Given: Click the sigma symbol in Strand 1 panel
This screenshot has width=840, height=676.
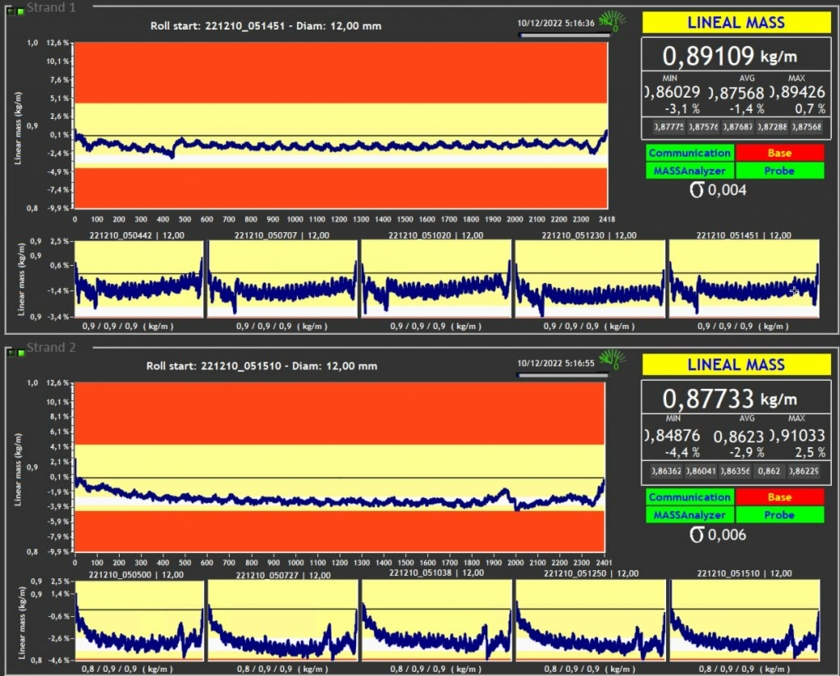Looking at the screenshot, I should pos(696,190).
